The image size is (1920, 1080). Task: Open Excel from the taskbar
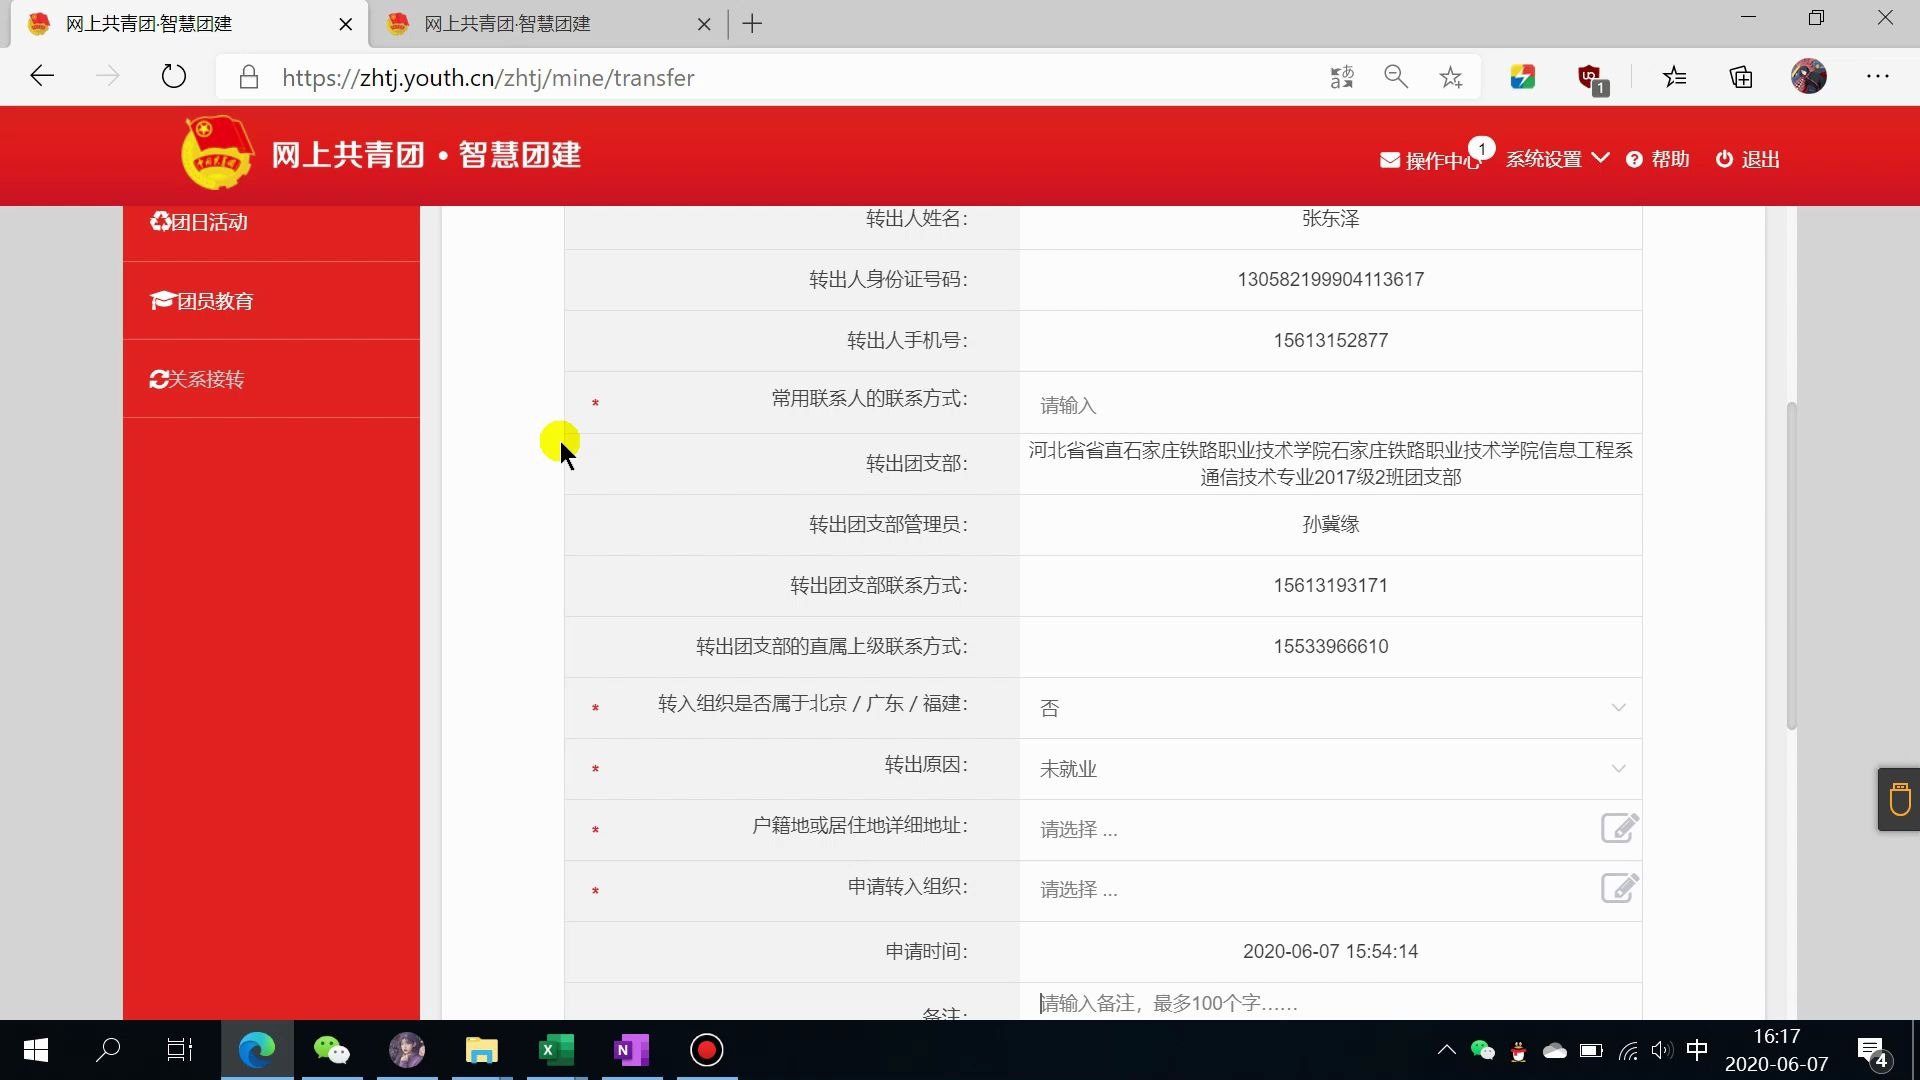tap(557, 1050)
